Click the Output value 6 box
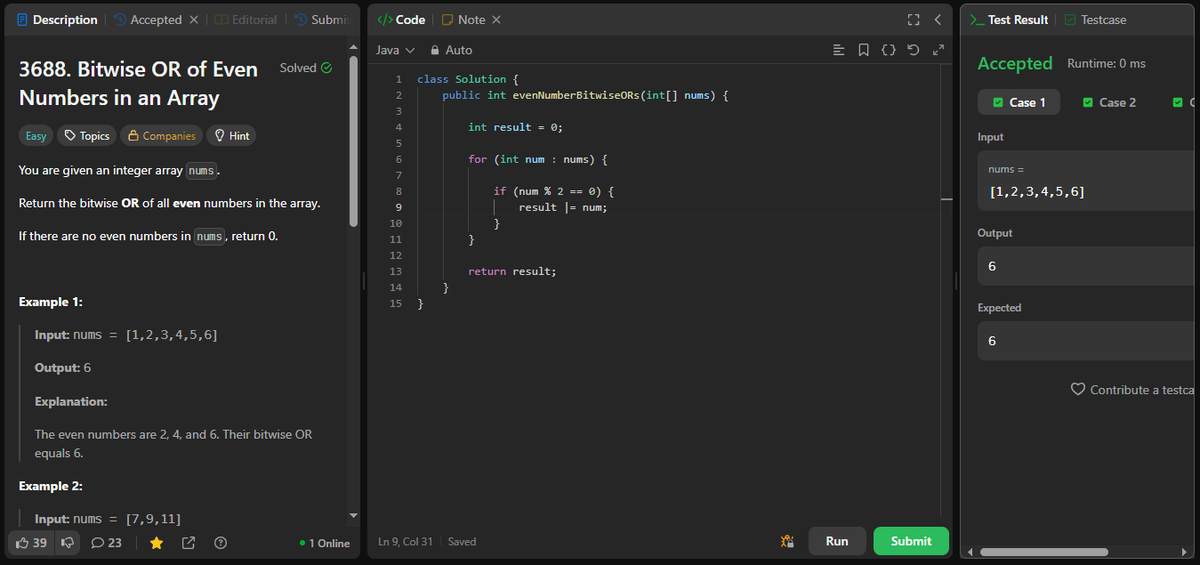The height and width of the screenshot is (565, 1200). pos(1088,266)
